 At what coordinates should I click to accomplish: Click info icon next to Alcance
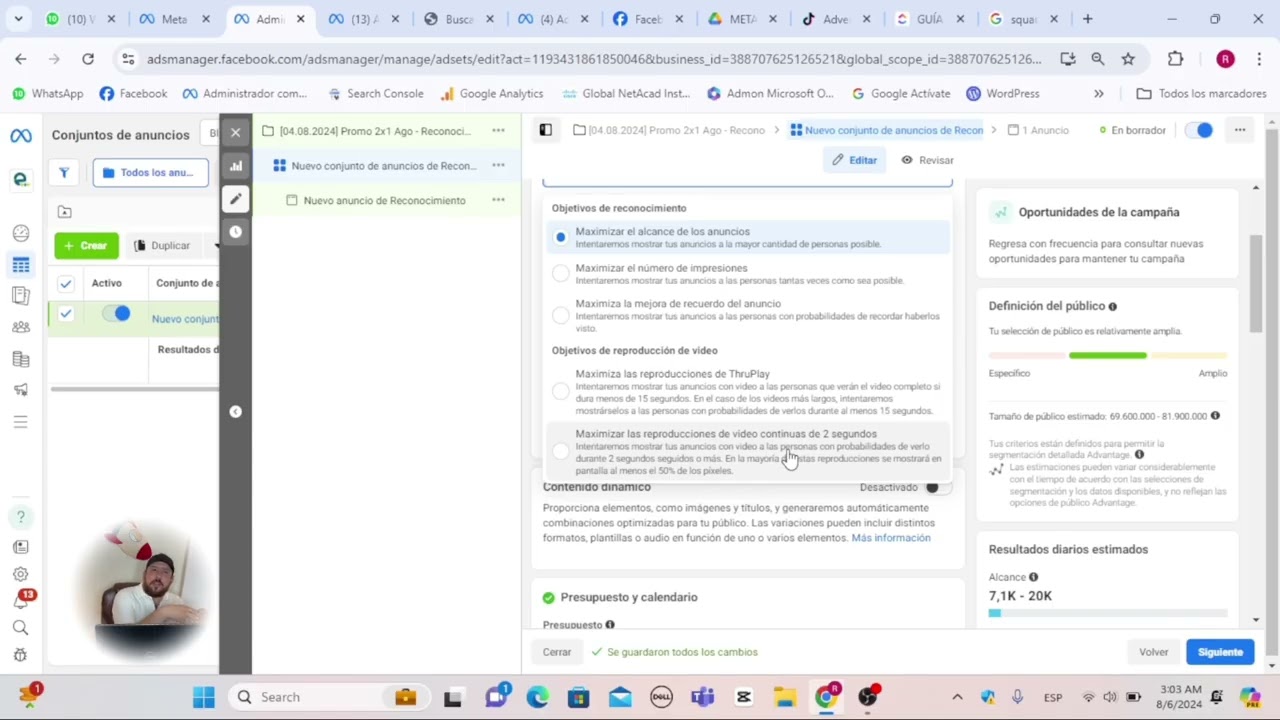point(1034,577)
